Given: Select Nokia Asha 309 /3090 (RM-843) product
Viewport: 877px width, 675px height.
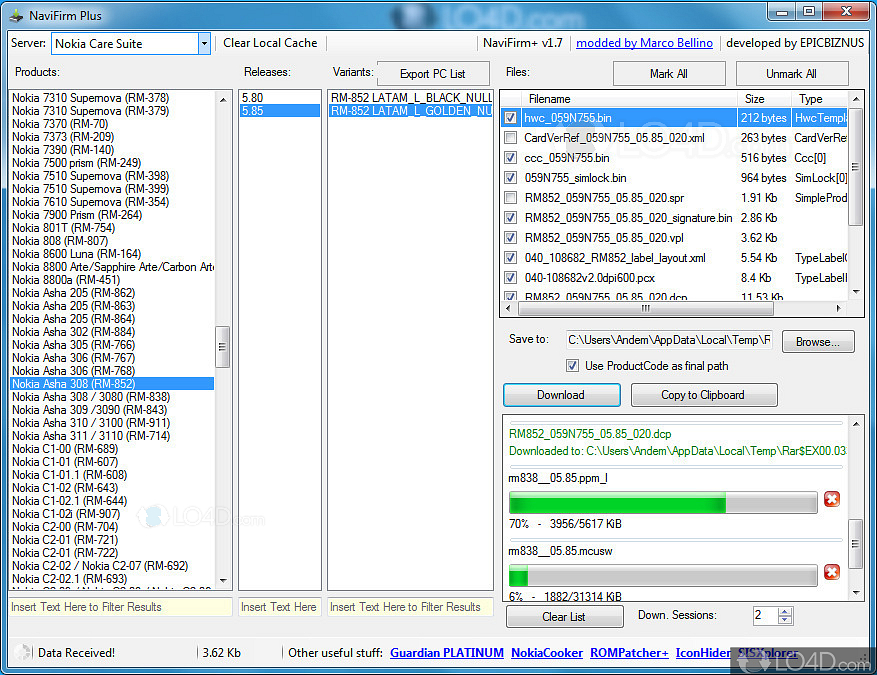Looking at the screenshot, I should pyautogui.click(x=89, y=410).
